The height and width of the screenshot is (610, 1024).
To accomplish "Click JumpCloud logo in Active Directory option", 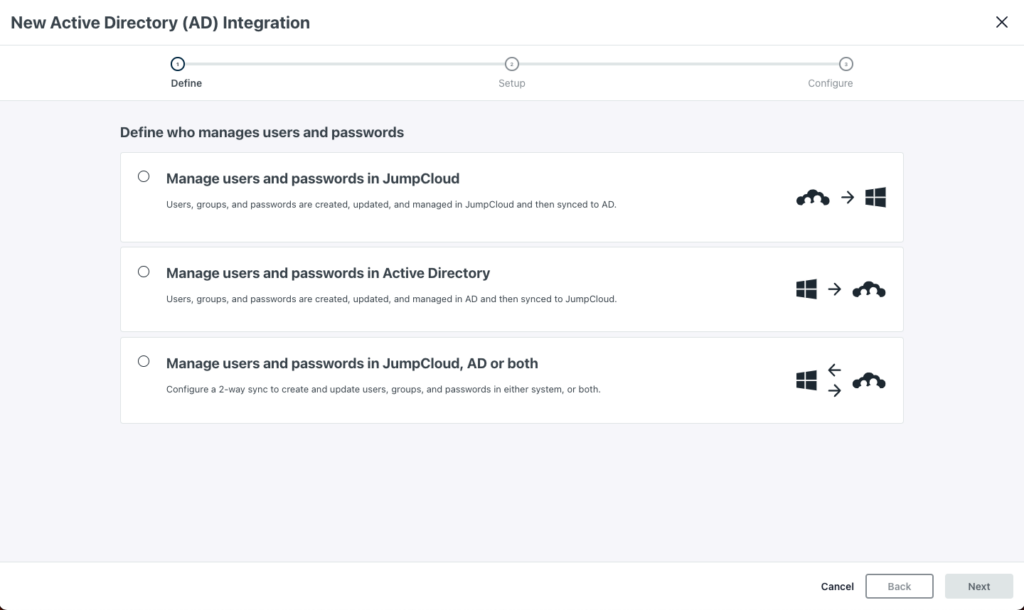I will (x=869, y=290).
